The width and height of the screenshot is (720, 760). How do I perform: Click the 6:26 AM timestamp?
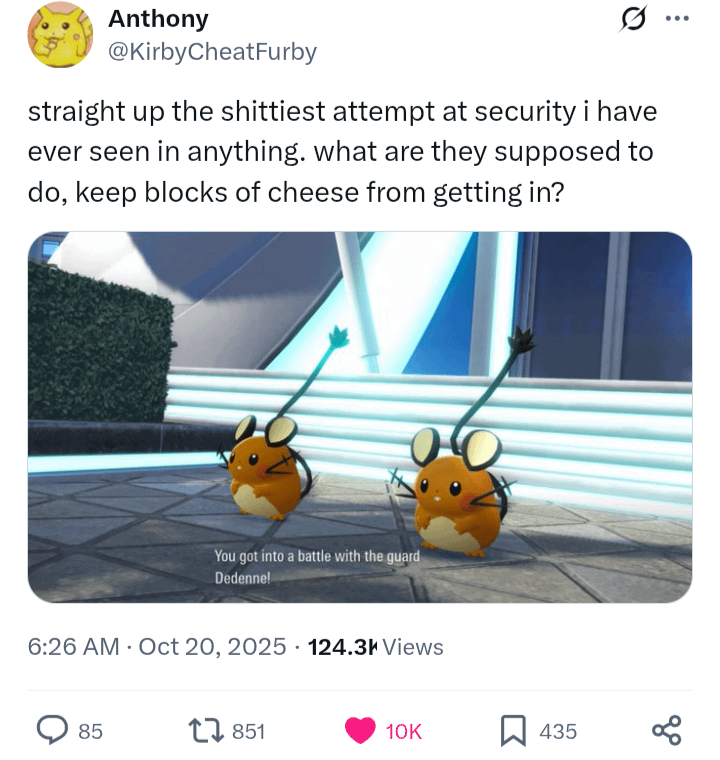73,647
